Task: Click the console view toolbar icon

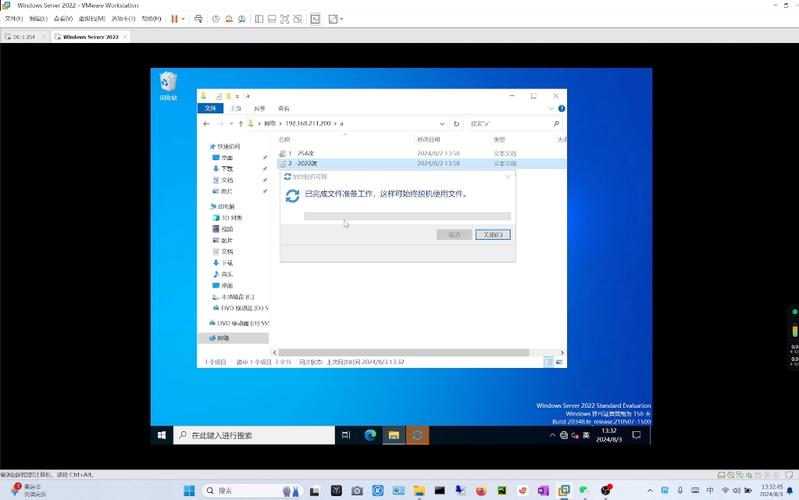Action: [x=315, y=19]
